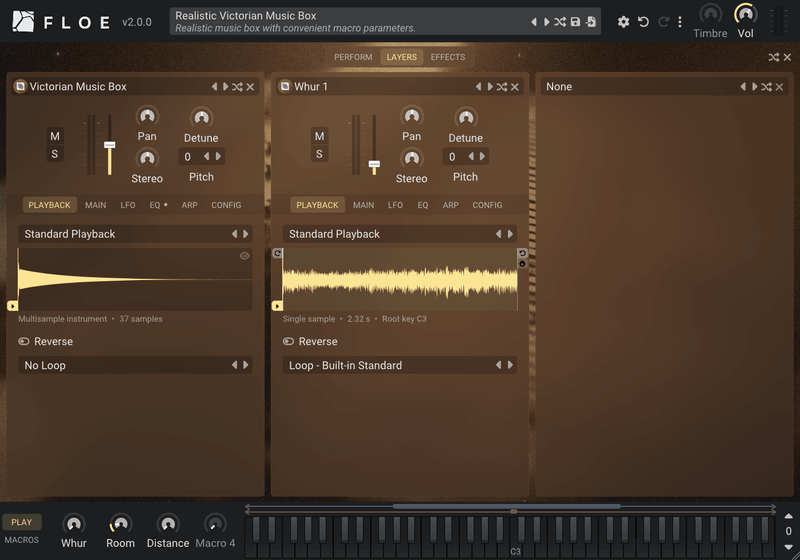Randomise the Whur 1 layer instrument
800x560 pixels.
pos(502,87)
